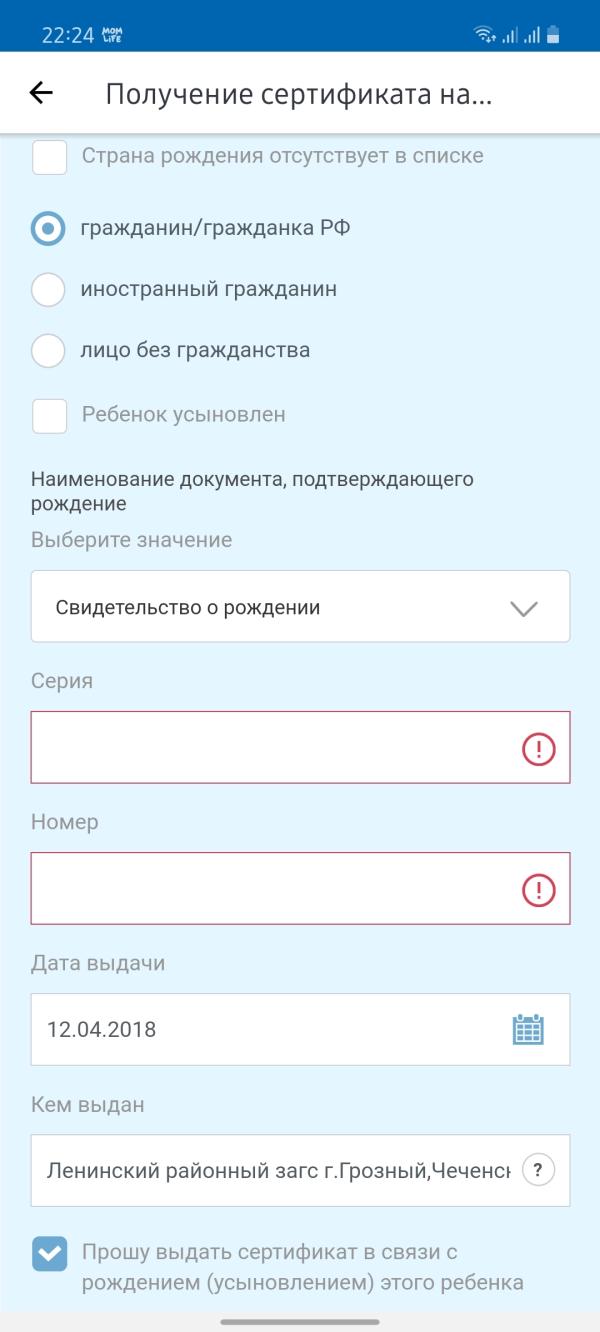Check 'Страна рождения отсутствует в списке'
The height and width of the screenshot is (1332, 600).
(50, 157)
